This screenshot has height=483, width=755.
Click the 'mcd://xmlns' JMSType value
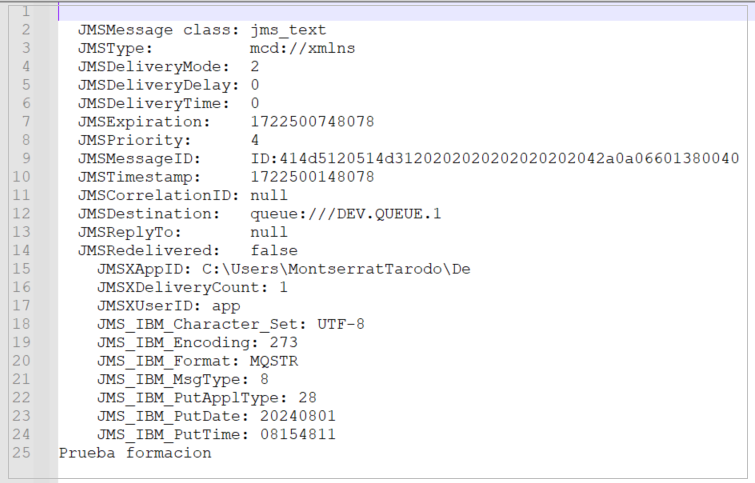pos(302,48)
